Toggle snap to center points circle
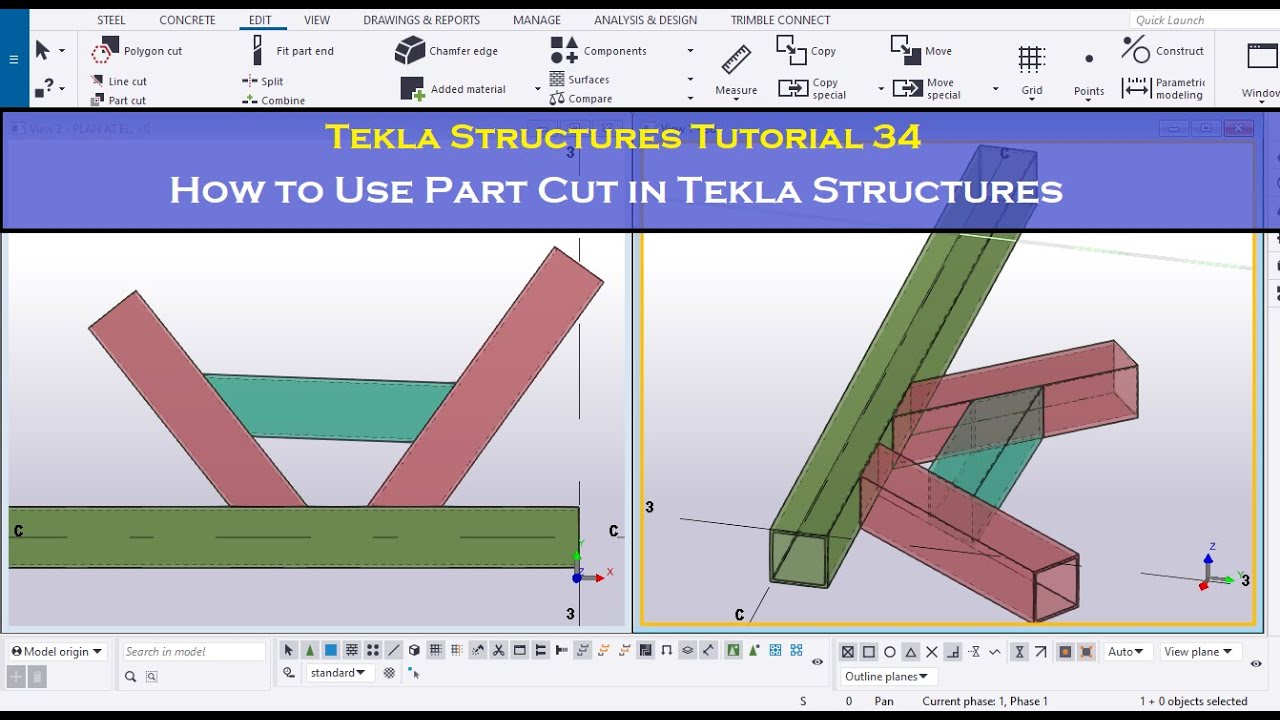Screen dimensions: 1280x720 tap(890, 652)
